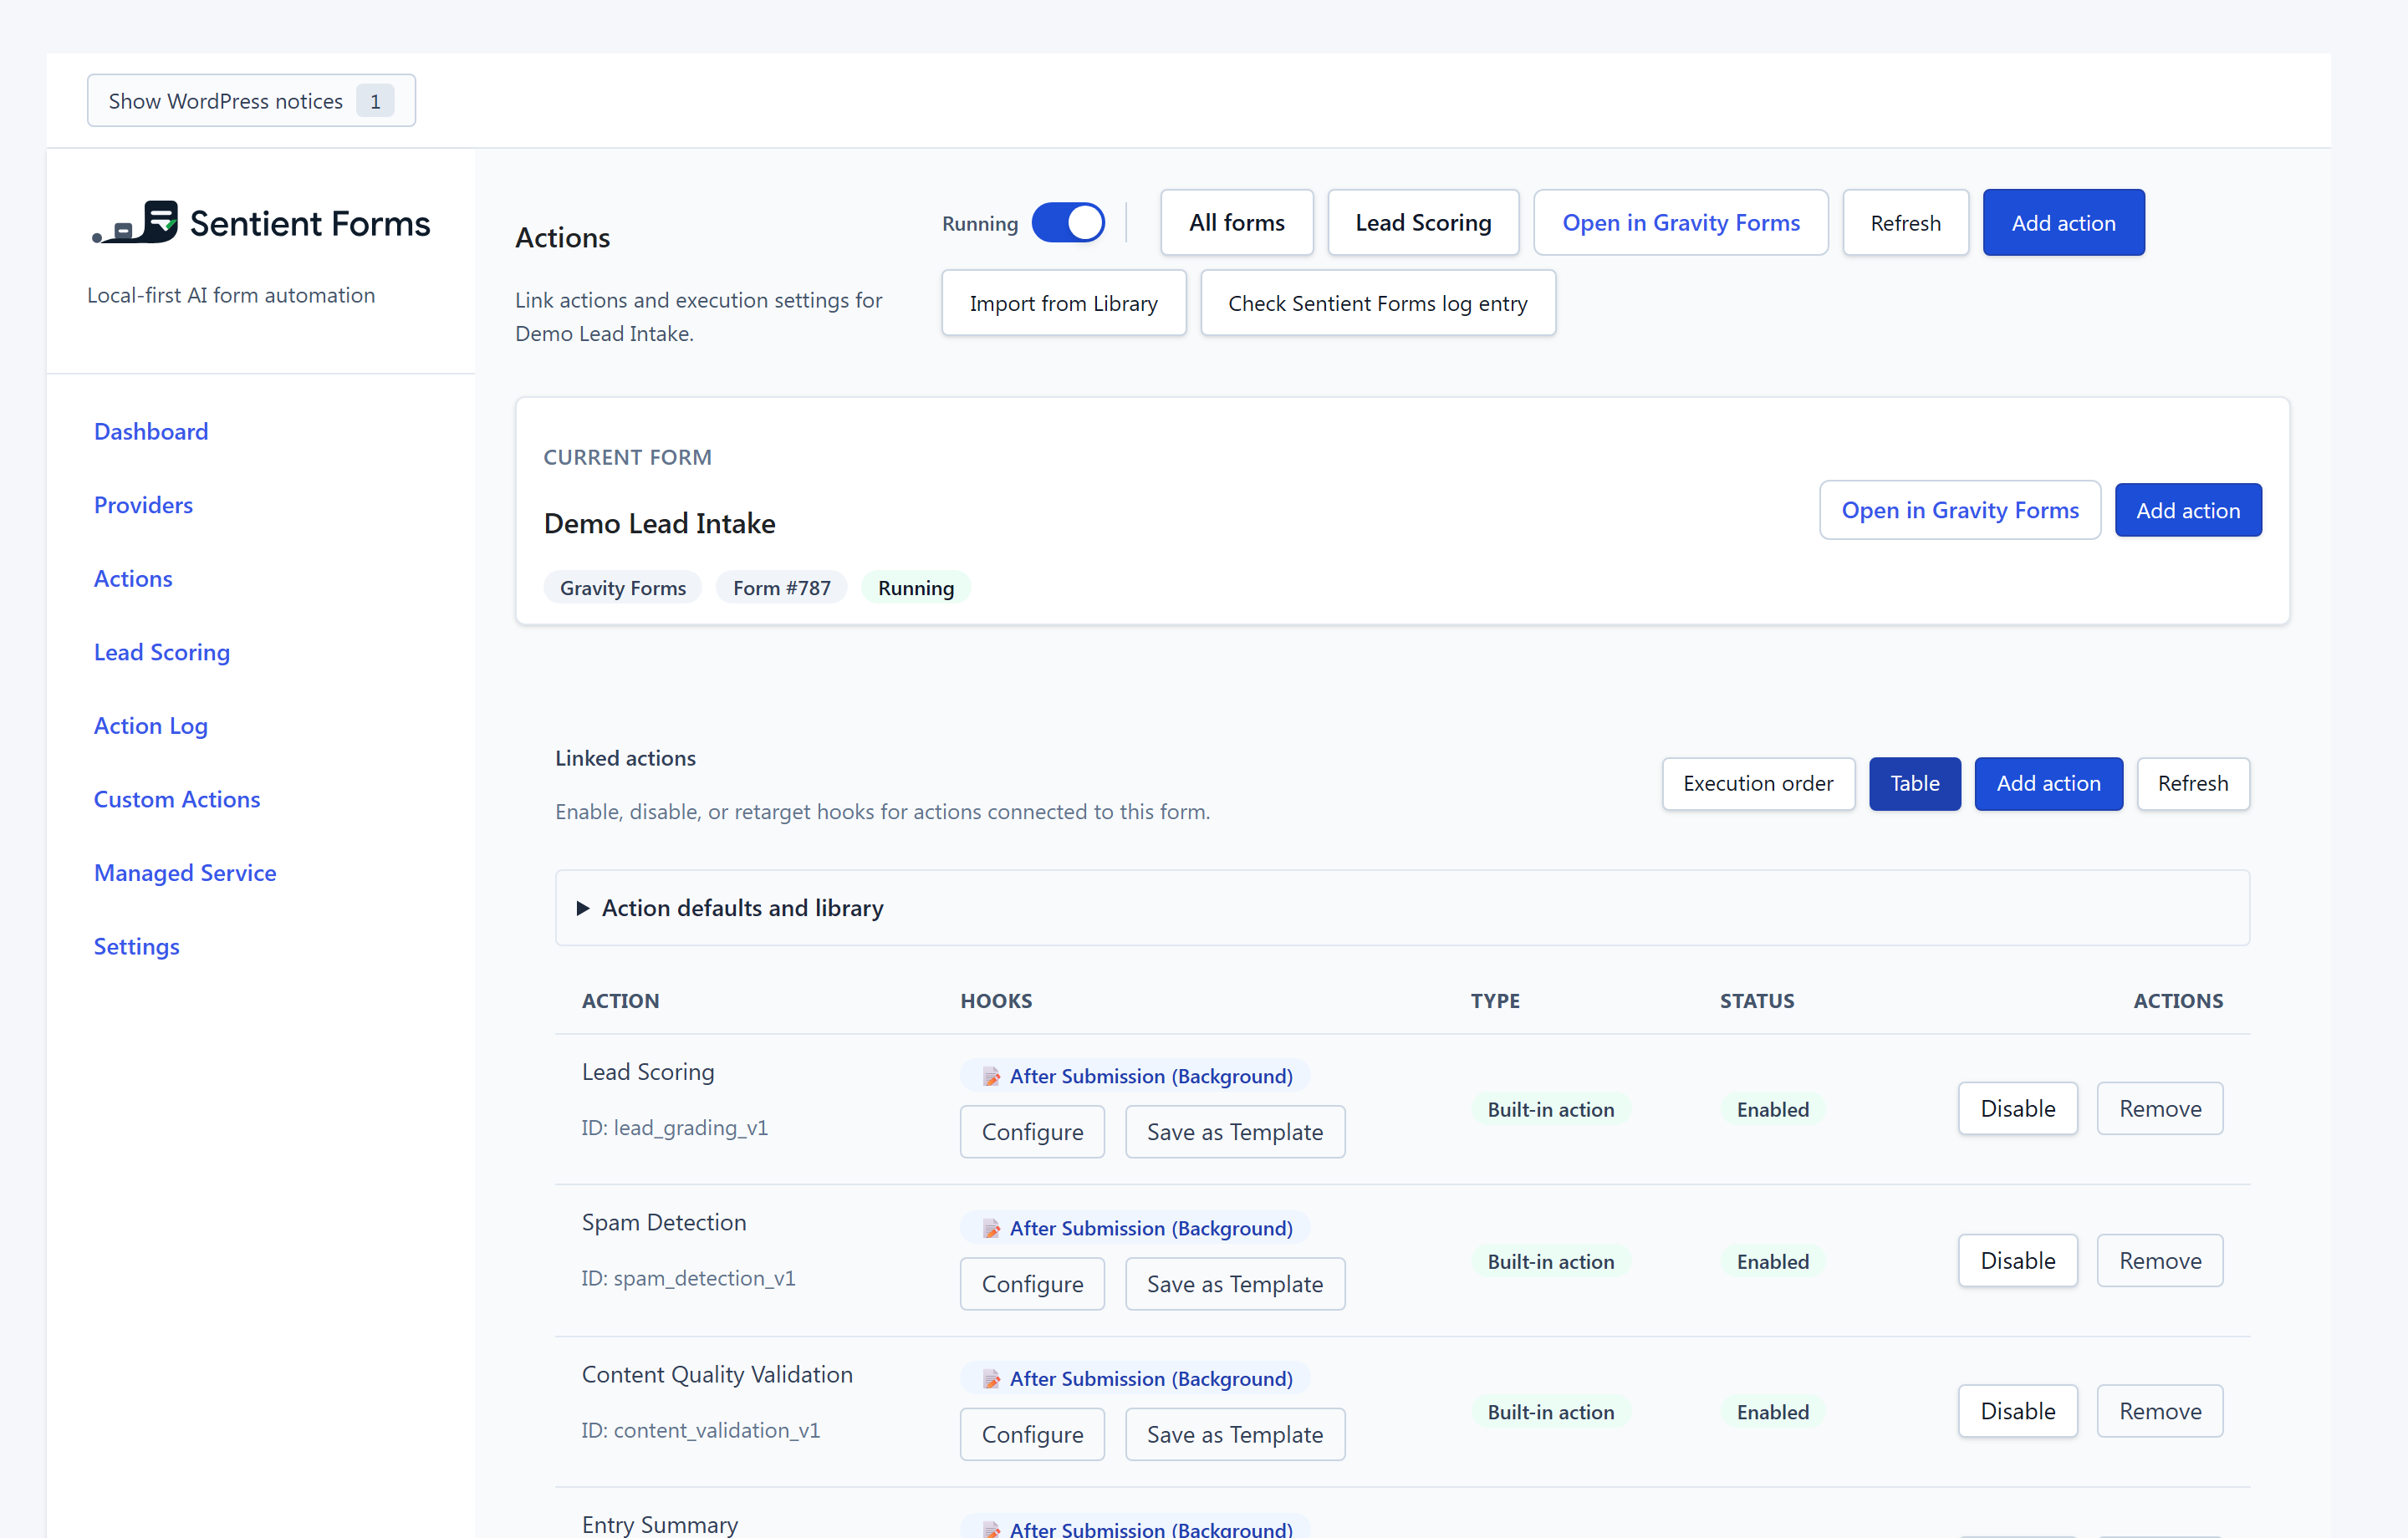
Task: Disable the Spam Detection action
Action: (x=2017, y=1260)
